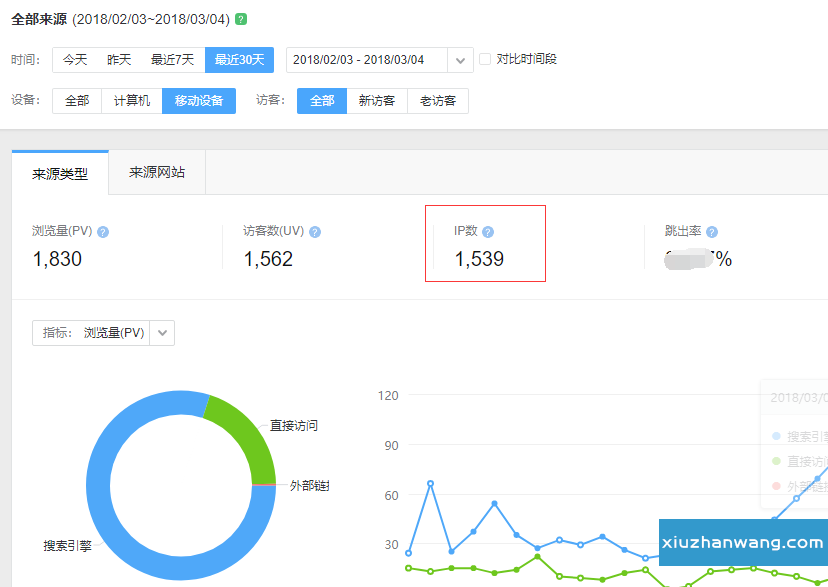The image size is (828, 587).
Task: Click help icon next to 访客数(UV)
Action: tap(315, 232)
